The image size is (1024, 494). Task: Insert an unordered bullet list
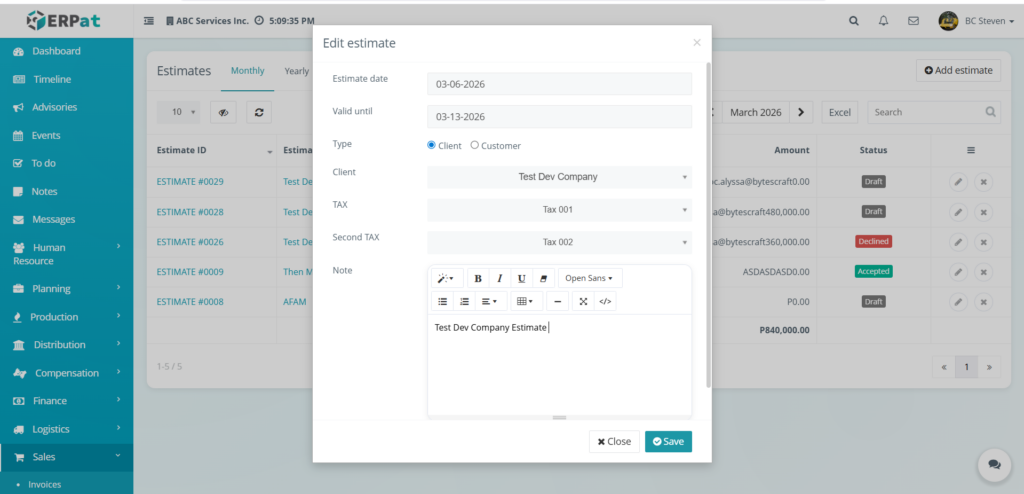pos(443,301)
